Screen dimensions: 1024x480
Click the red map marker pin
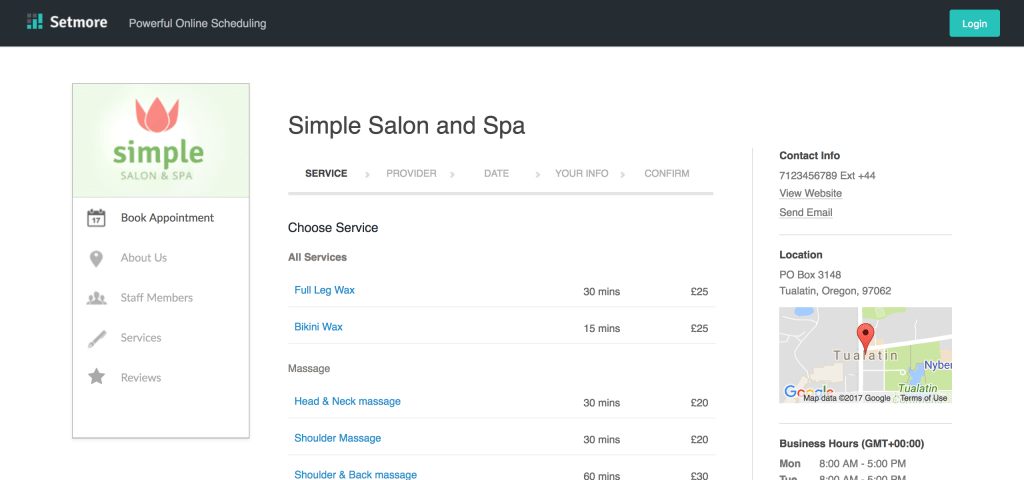[865, 338]
